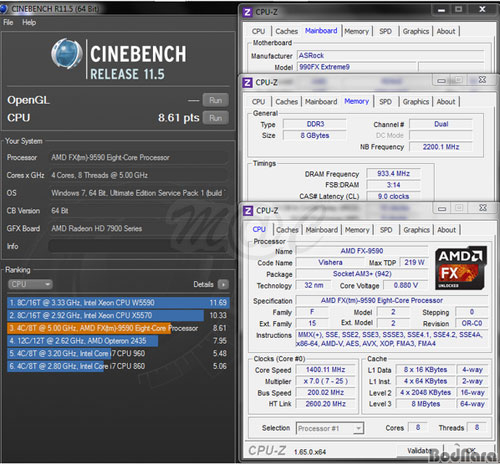
Task: Run the OpenGL benchmark
Action: (x=216, y=100)
